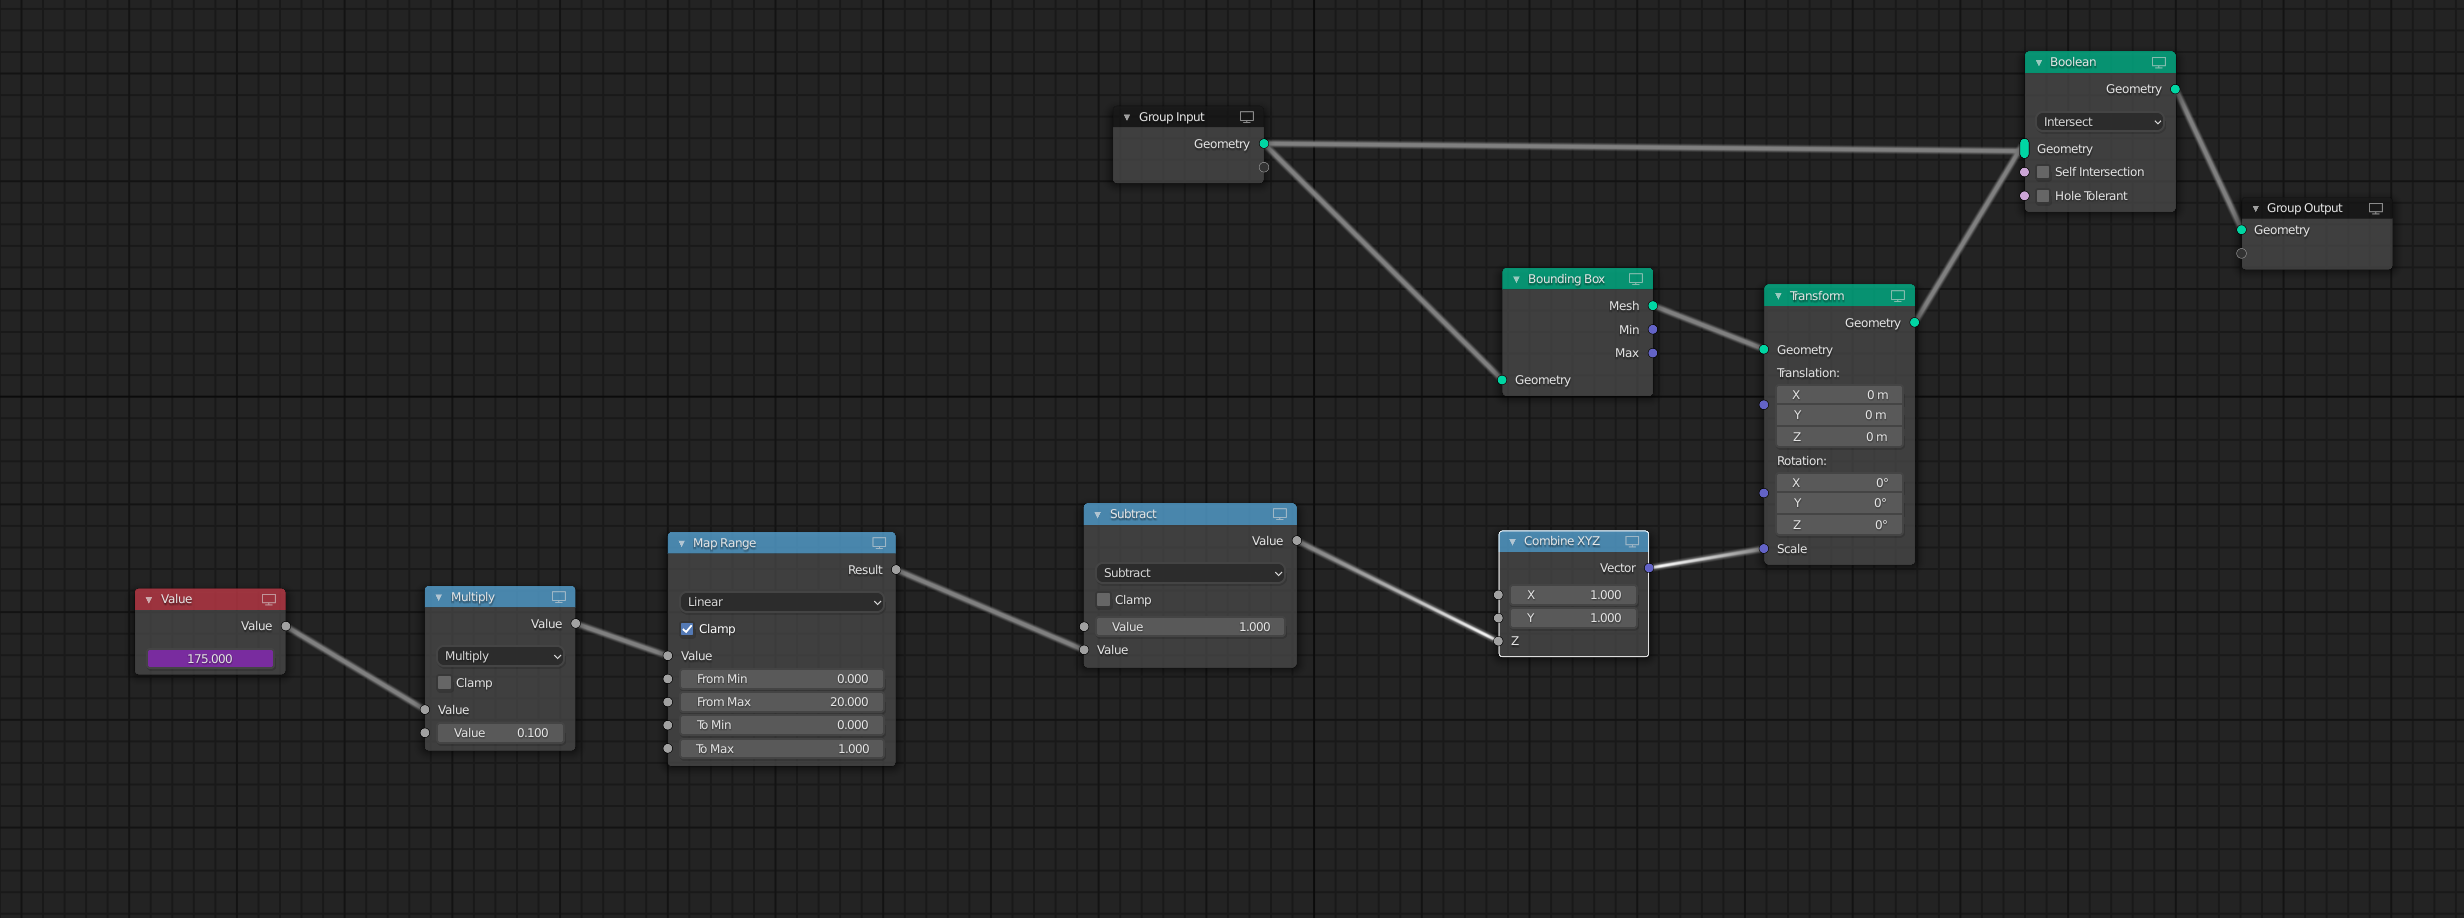Click the From Max slider in Map Range

tap(781, 701)
